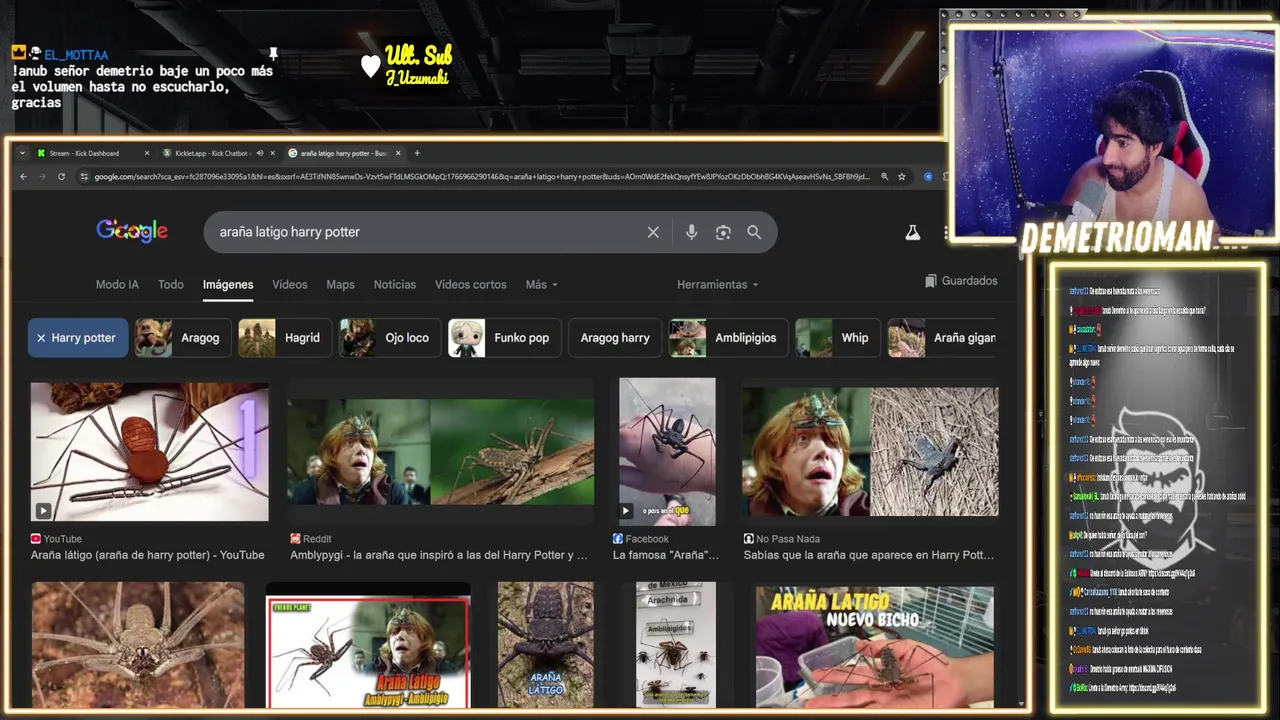Click the No Pasa Nada source label

788,539
